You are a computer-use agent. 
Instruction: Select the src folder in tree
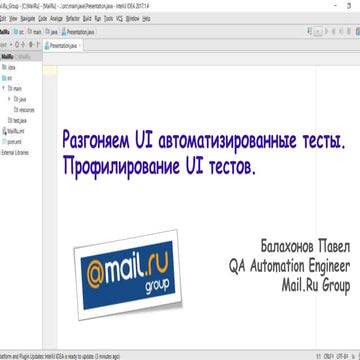pyautogui.click(x=7, y=78)
